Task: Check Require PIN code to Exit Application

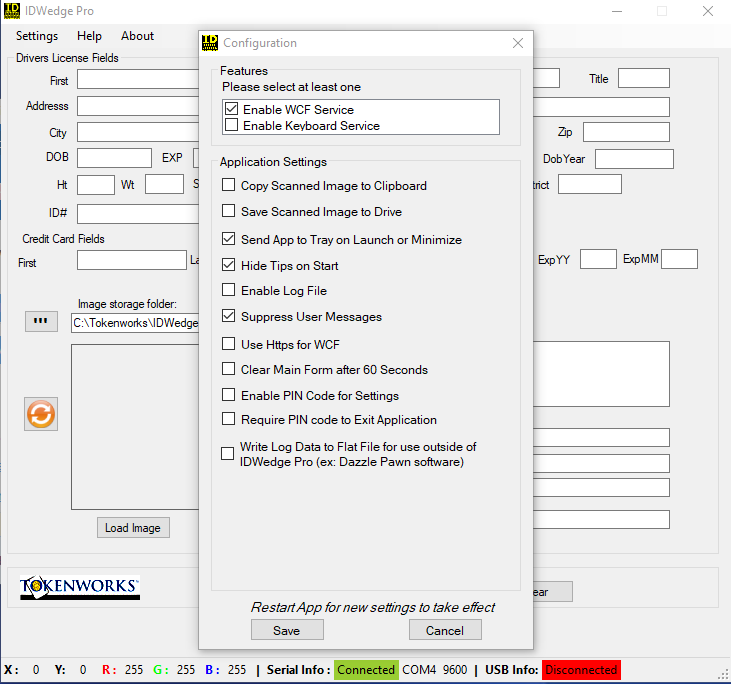Action: coord(228,419)
